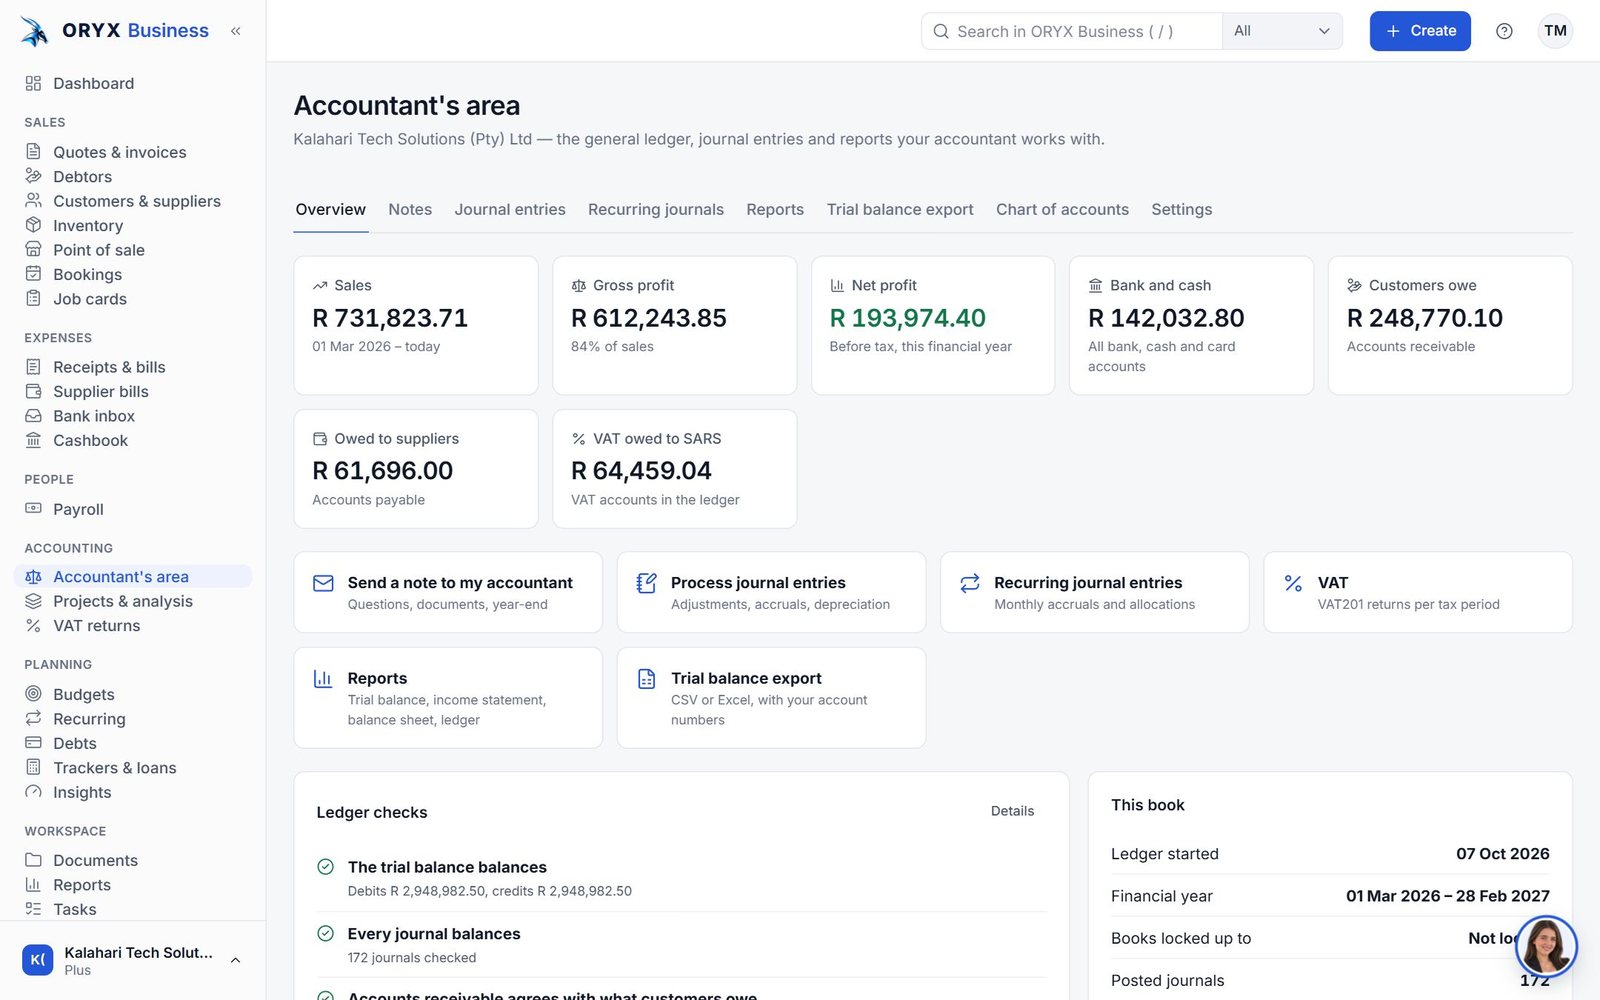Open Inventory from sidebar

(x=133, y=225)
